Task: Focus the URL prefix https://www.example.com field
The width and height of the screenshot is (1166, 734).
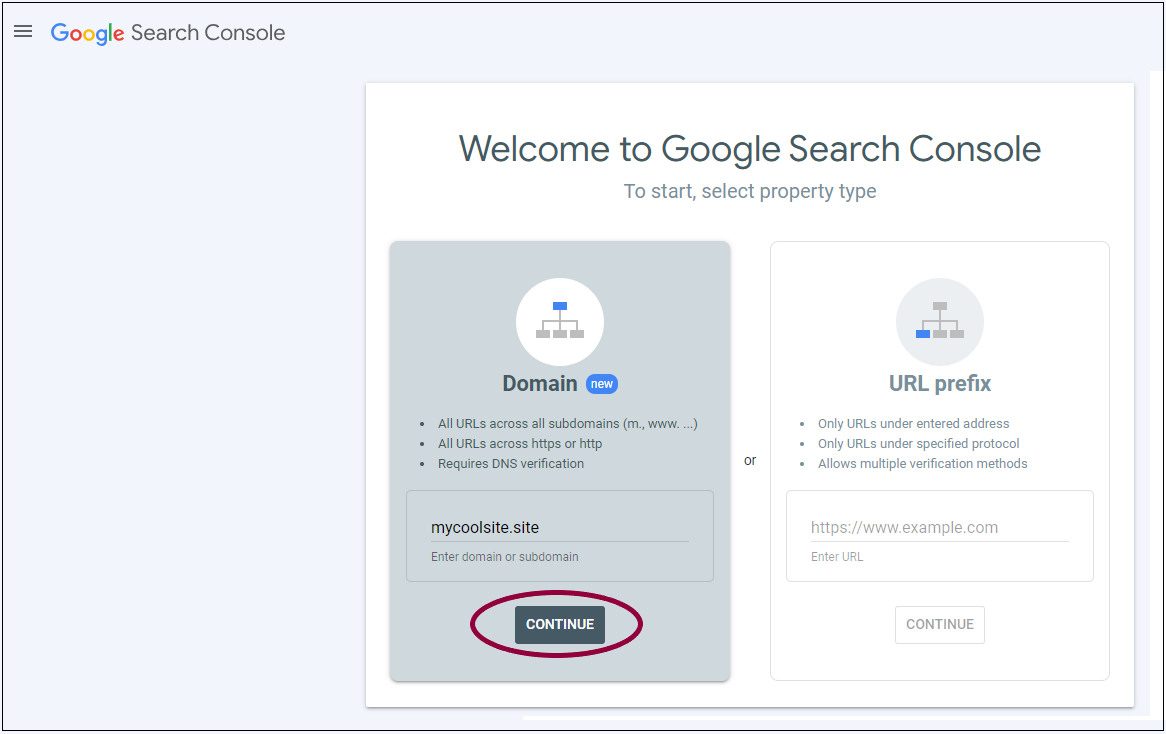Action: pyautogui.click(x=940, y=528)
